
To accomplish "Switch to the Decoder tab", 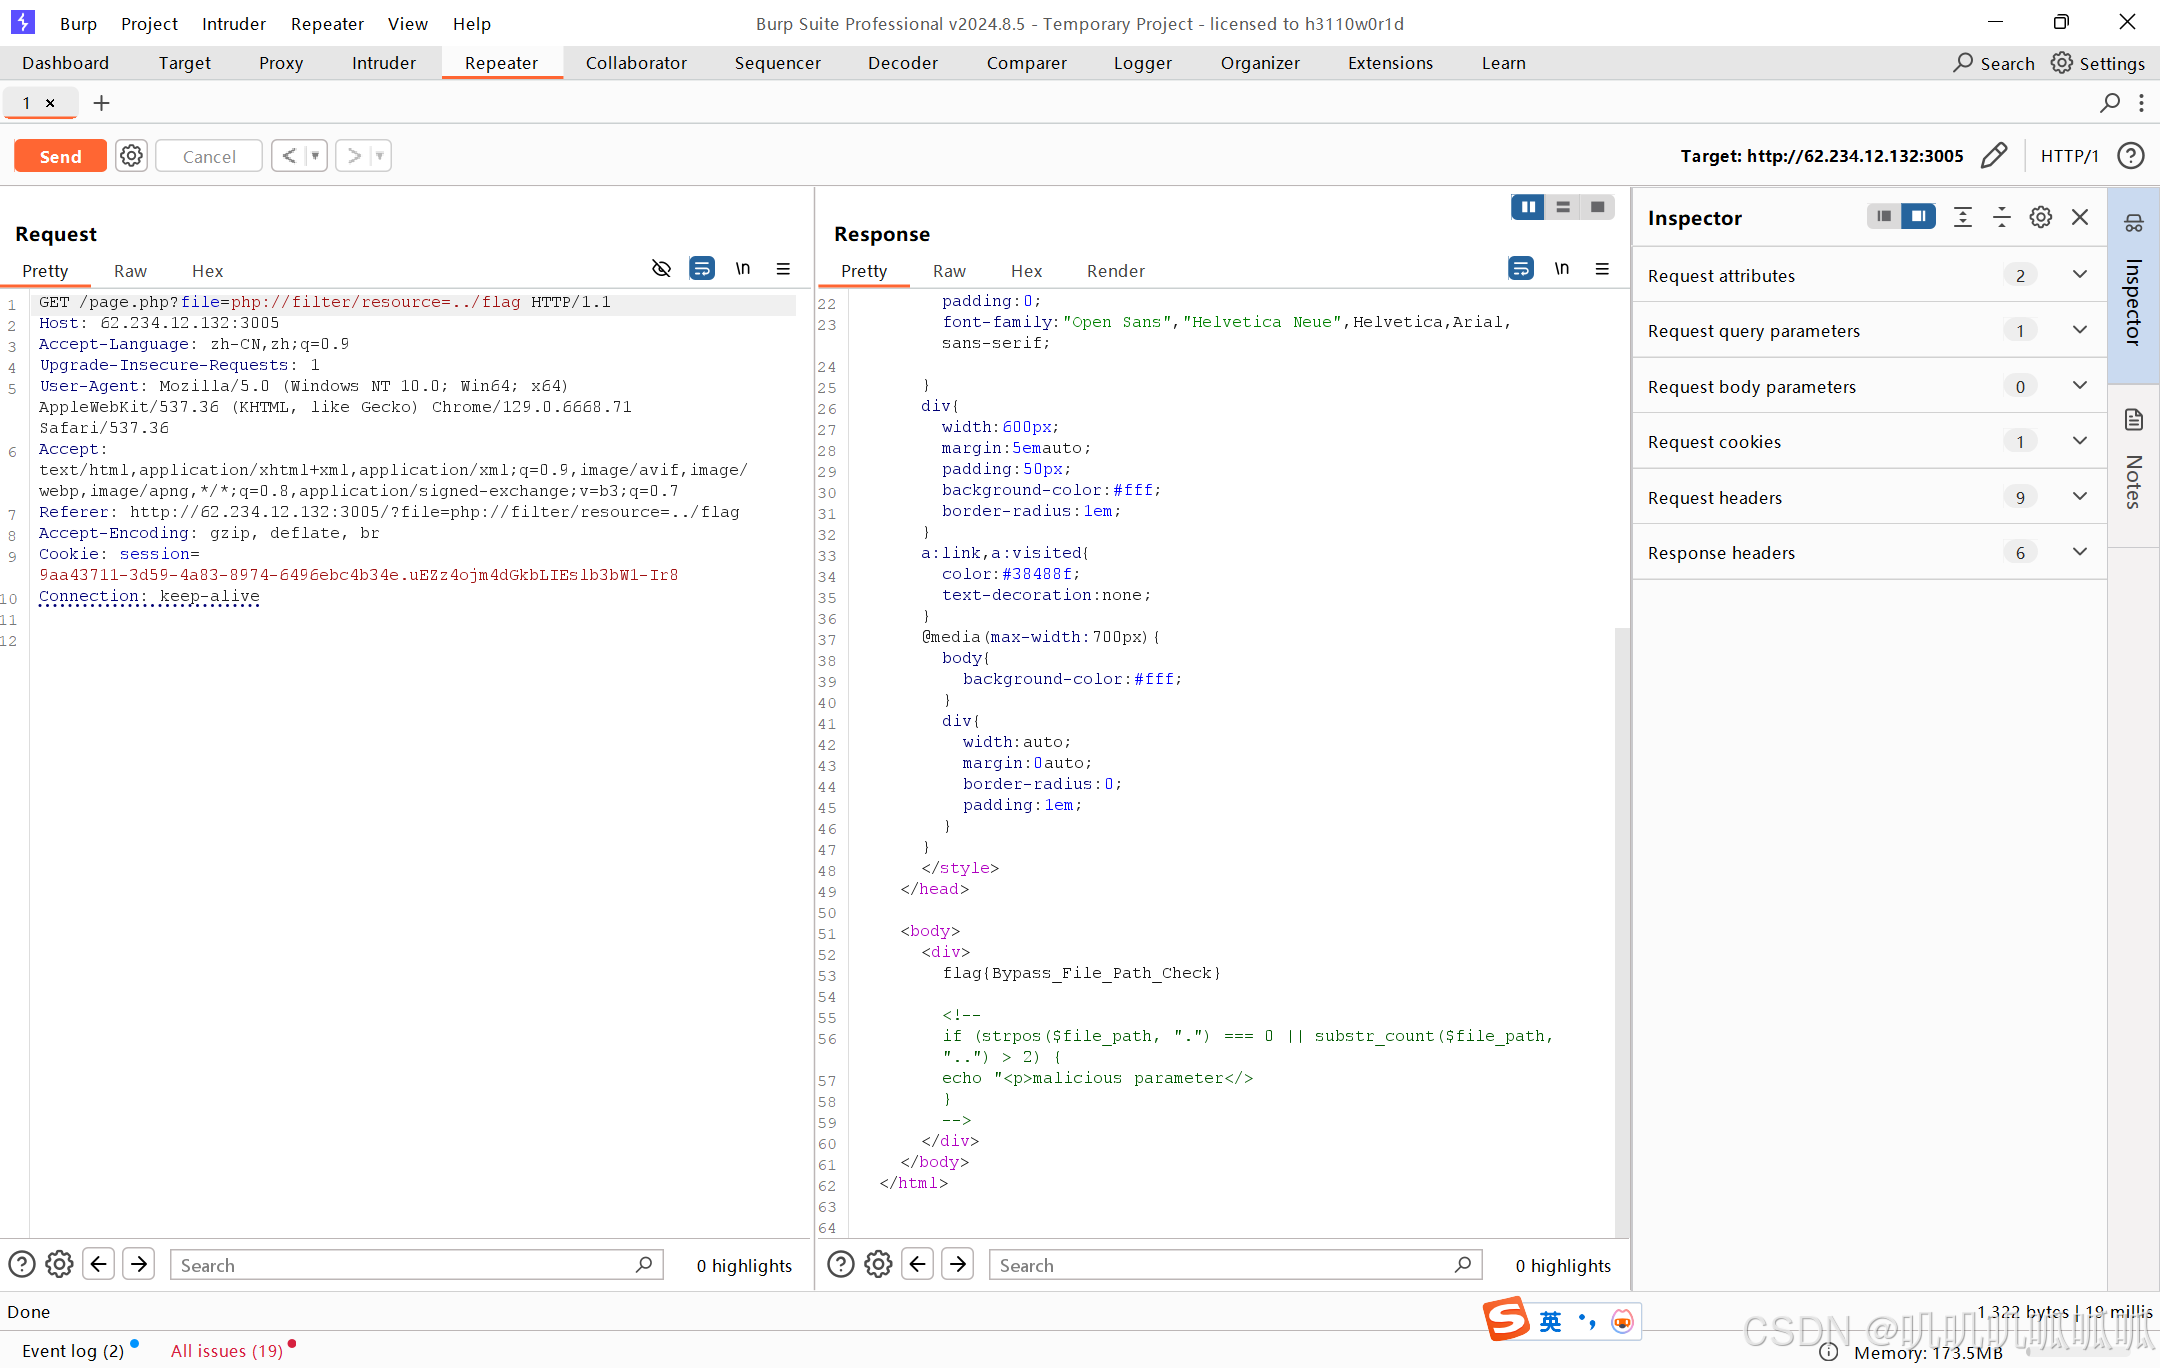I will [x=902, y=63].
